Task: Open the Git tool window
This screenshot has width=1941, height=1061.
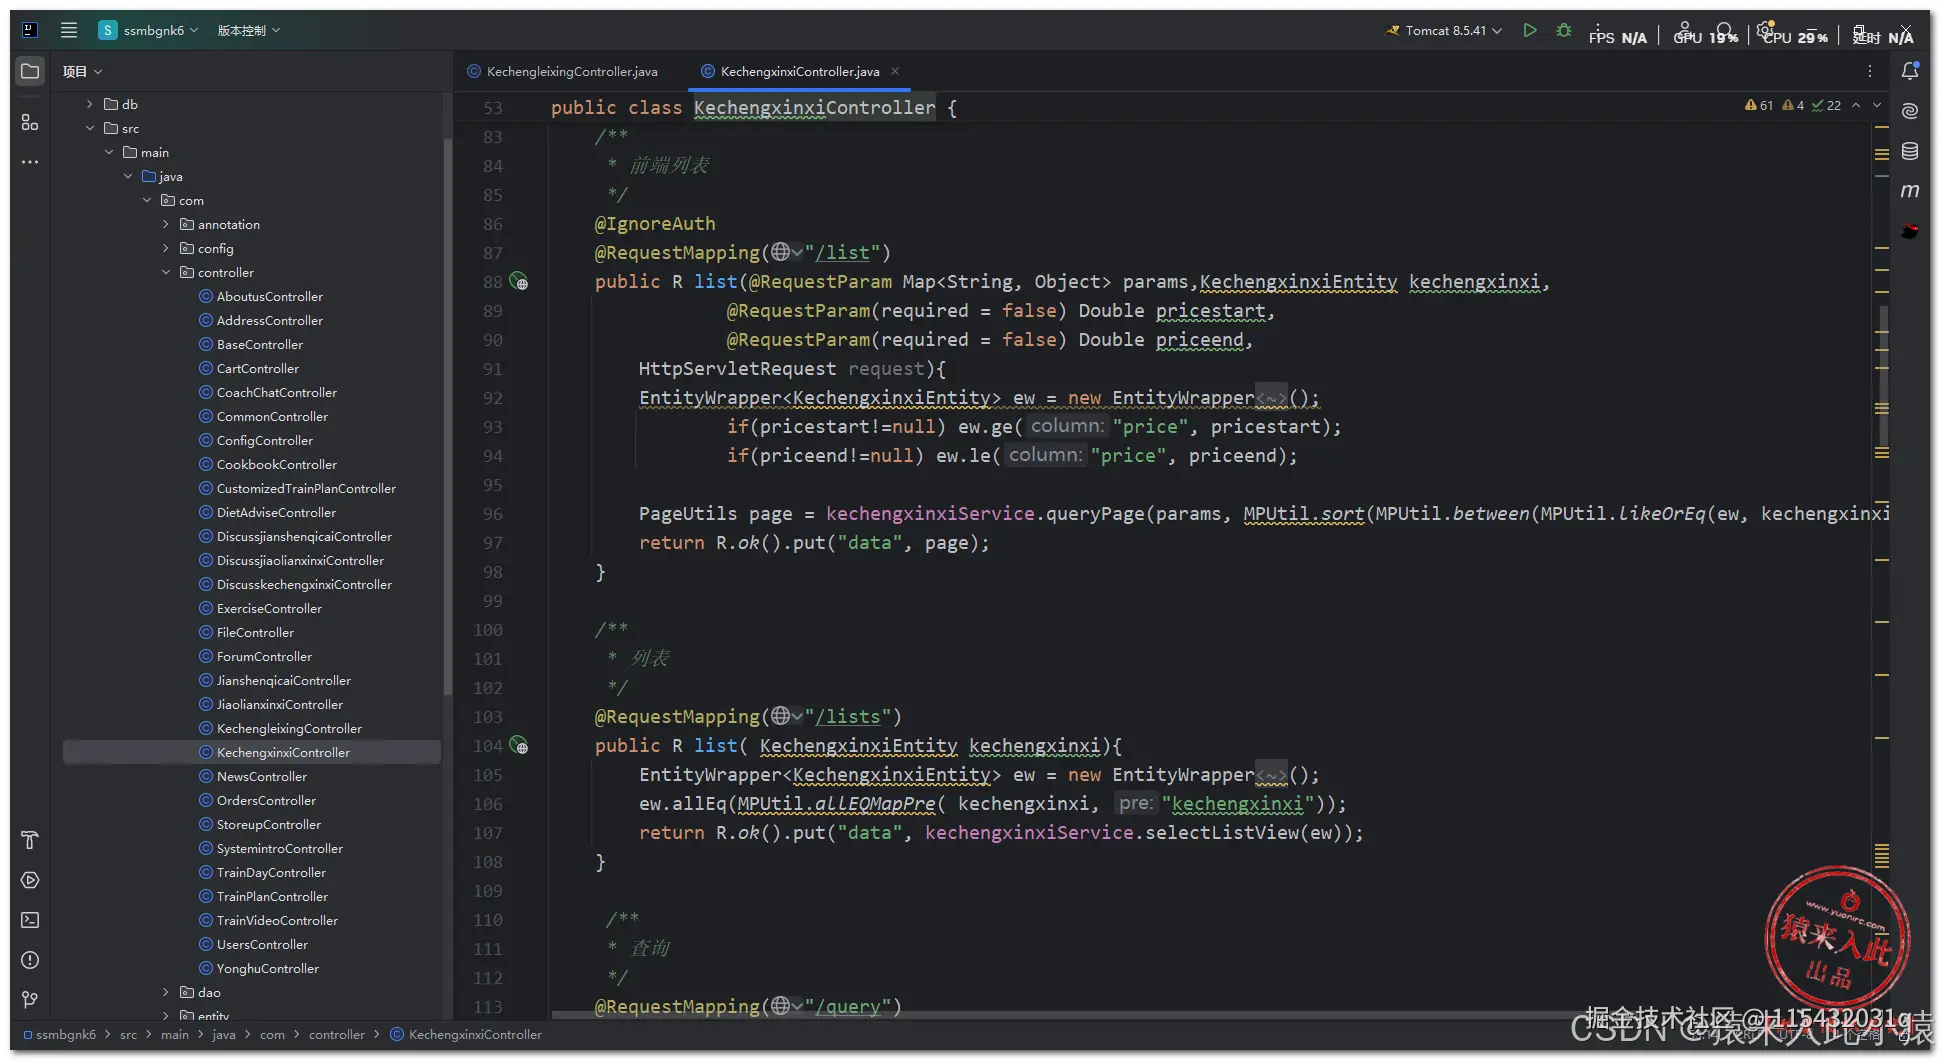Action: [x=30, y=1000]
